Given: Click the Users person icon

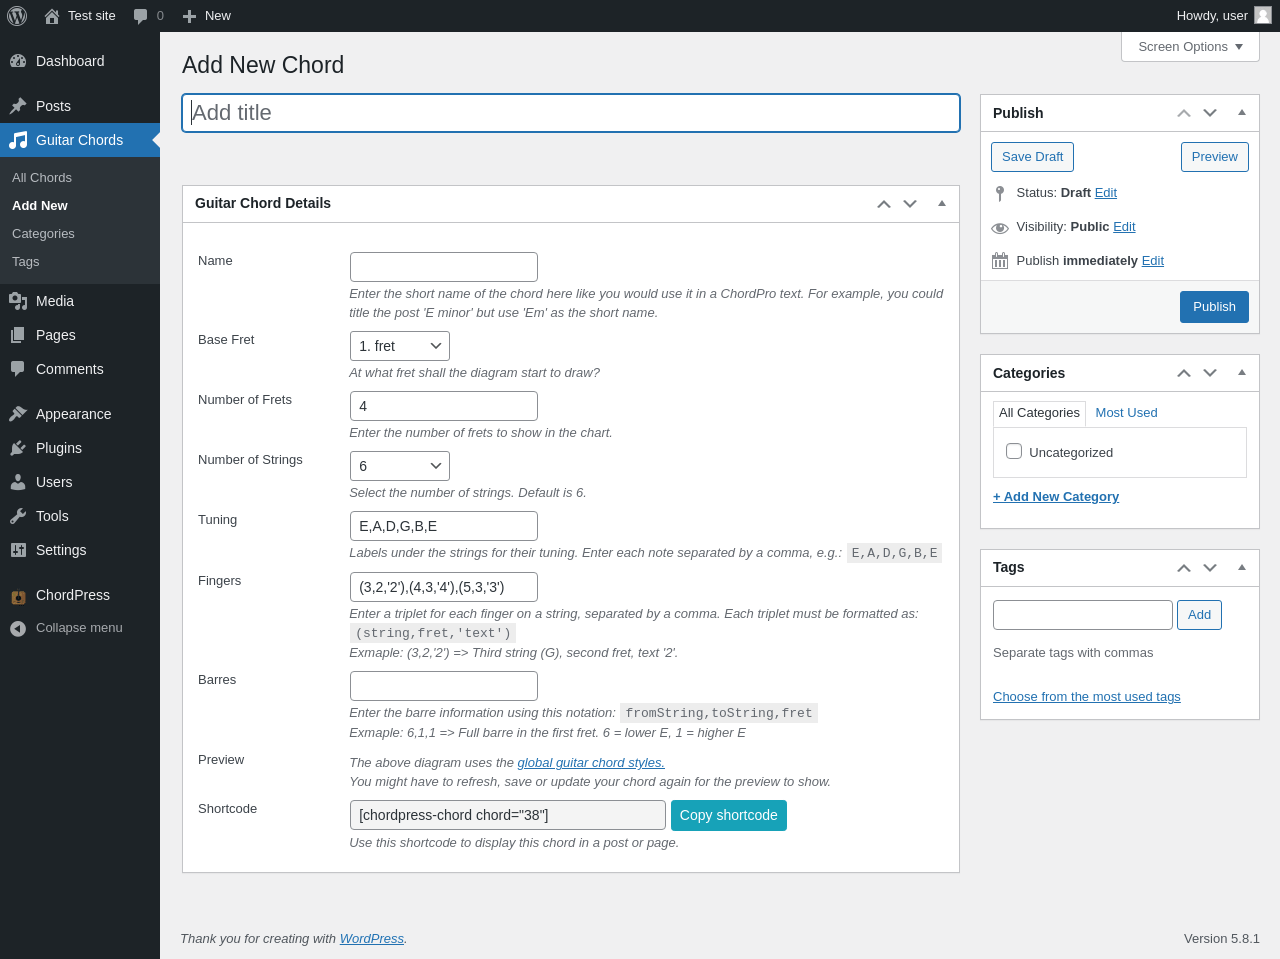Looking at the screenshot, I should click(x=18, y=482).
